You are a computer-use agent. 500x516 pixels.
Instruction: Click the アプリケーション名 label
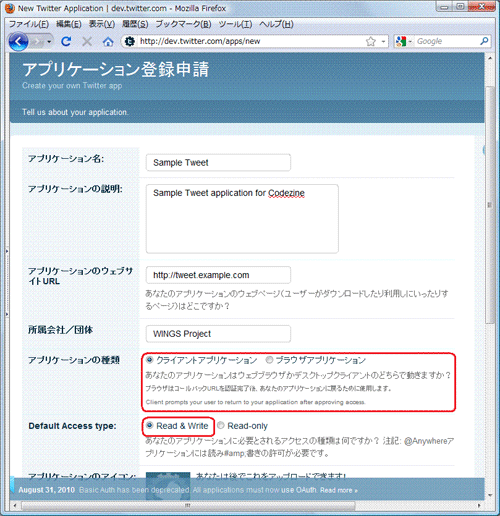click(x=66, y=159)
